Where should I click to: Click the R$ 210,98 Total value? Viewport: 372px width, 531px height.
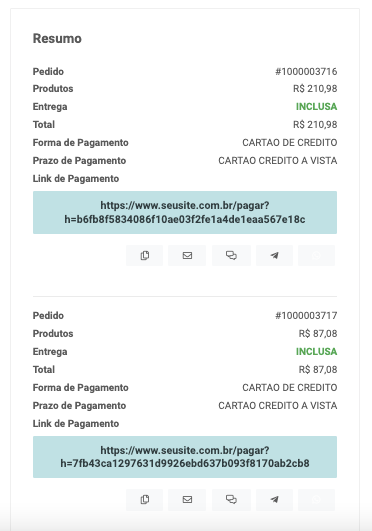tap(315, 125)
